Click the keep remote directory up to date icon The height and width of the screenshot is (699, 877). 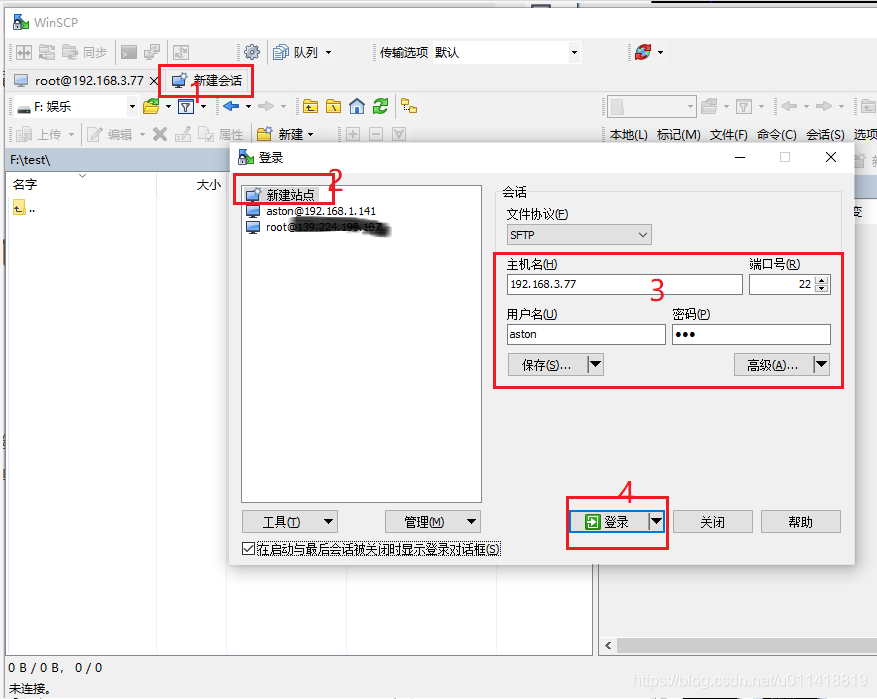tap(181, 53)
